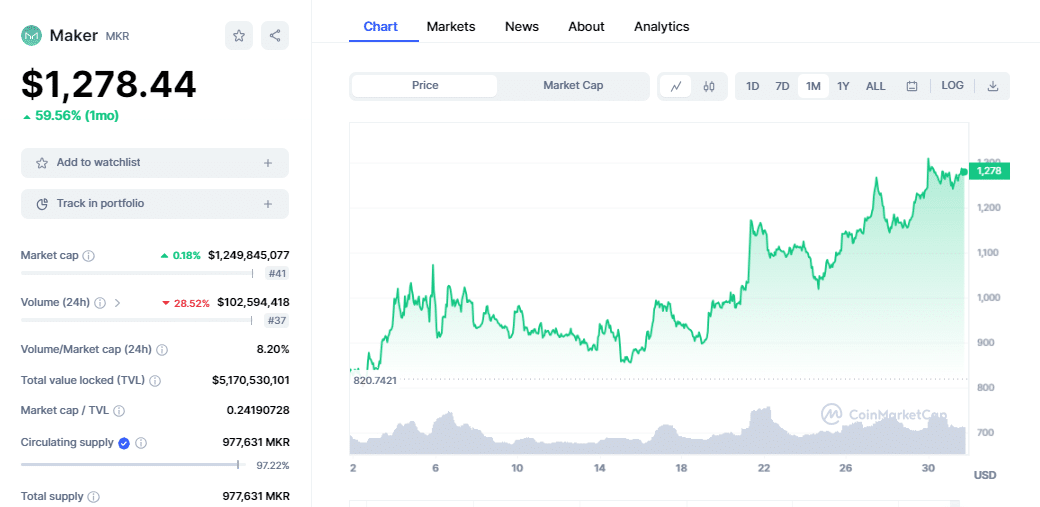
Task: Click the USD axis currency label
Action: [985, 475]
